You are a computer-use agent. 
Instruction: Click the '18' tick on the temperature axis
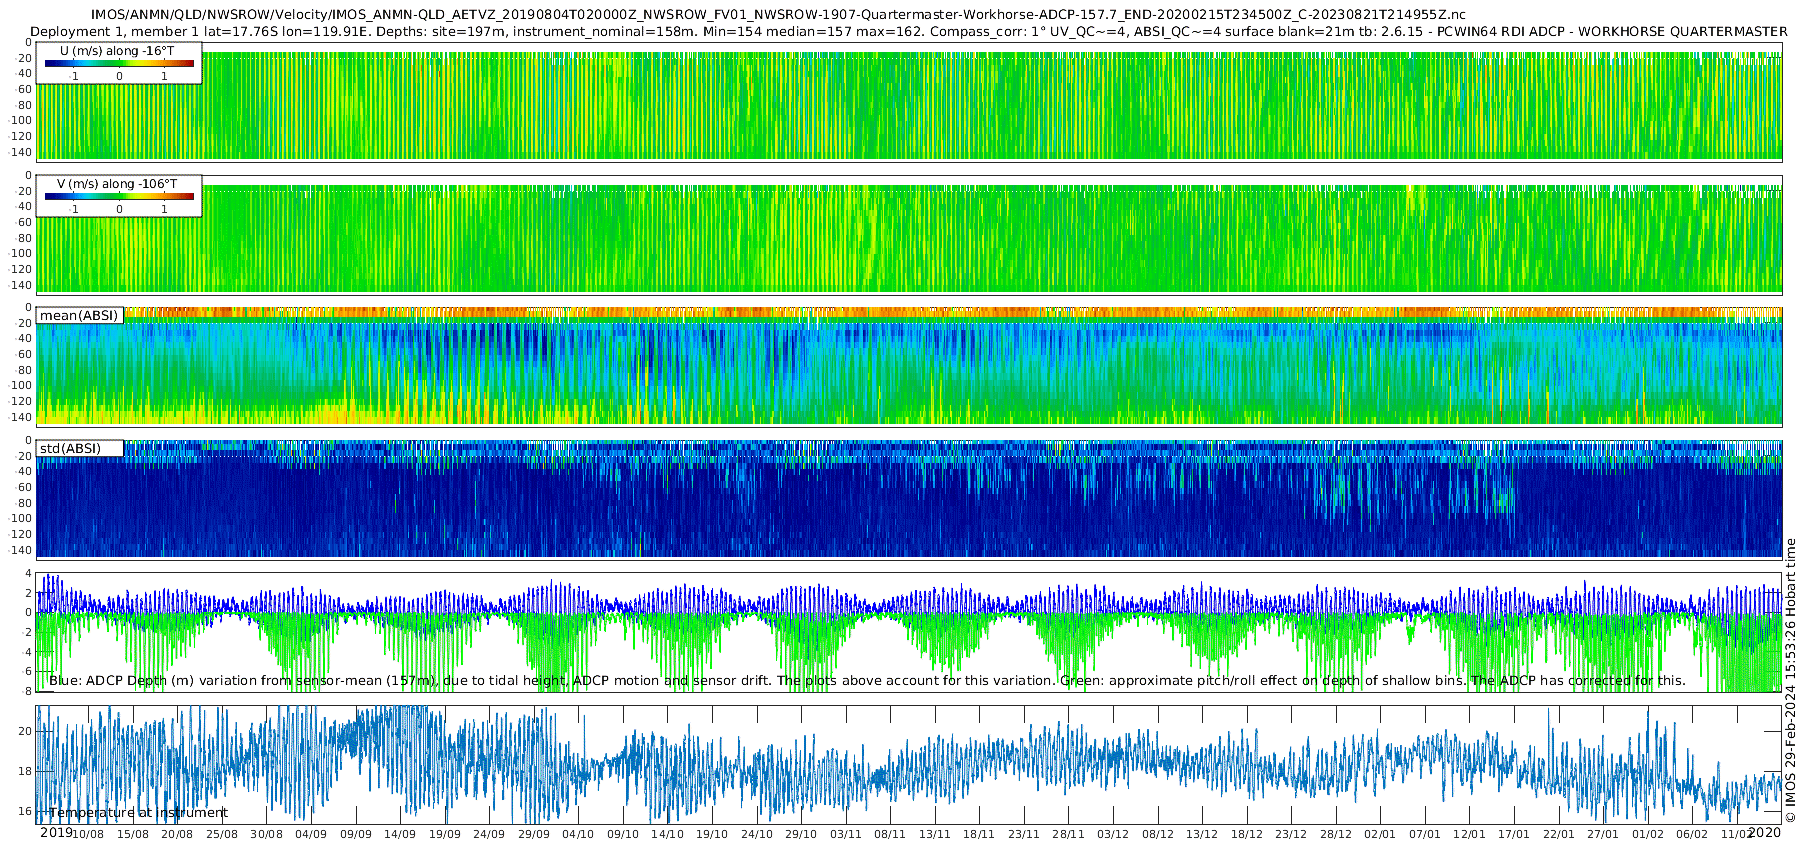pos(25,772)
